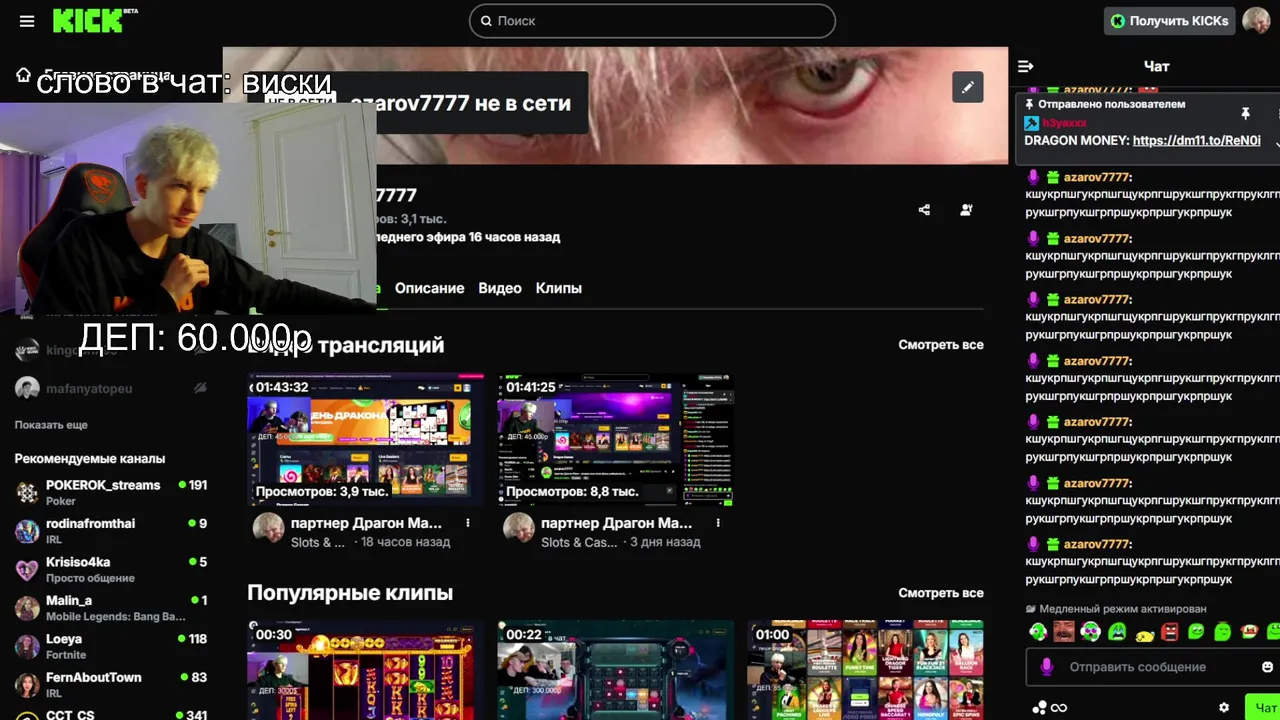The width and height of the screenshot is (1280, 720).
Task: Open POKEROK_streams recommended channel
Action: (x=111, y=492)
